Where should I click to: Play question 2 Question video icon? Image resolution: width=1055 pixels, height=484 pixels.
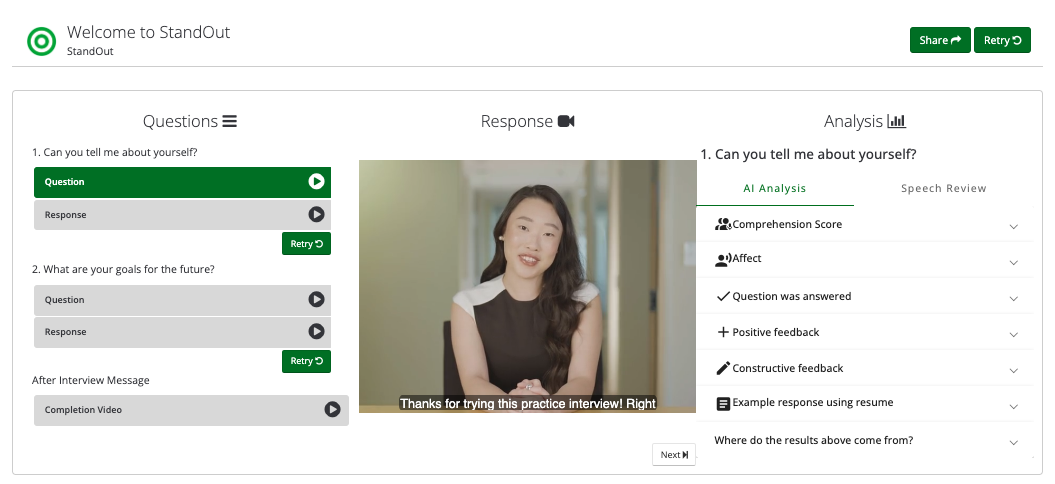pyautogui.click(x=316, y=299)
